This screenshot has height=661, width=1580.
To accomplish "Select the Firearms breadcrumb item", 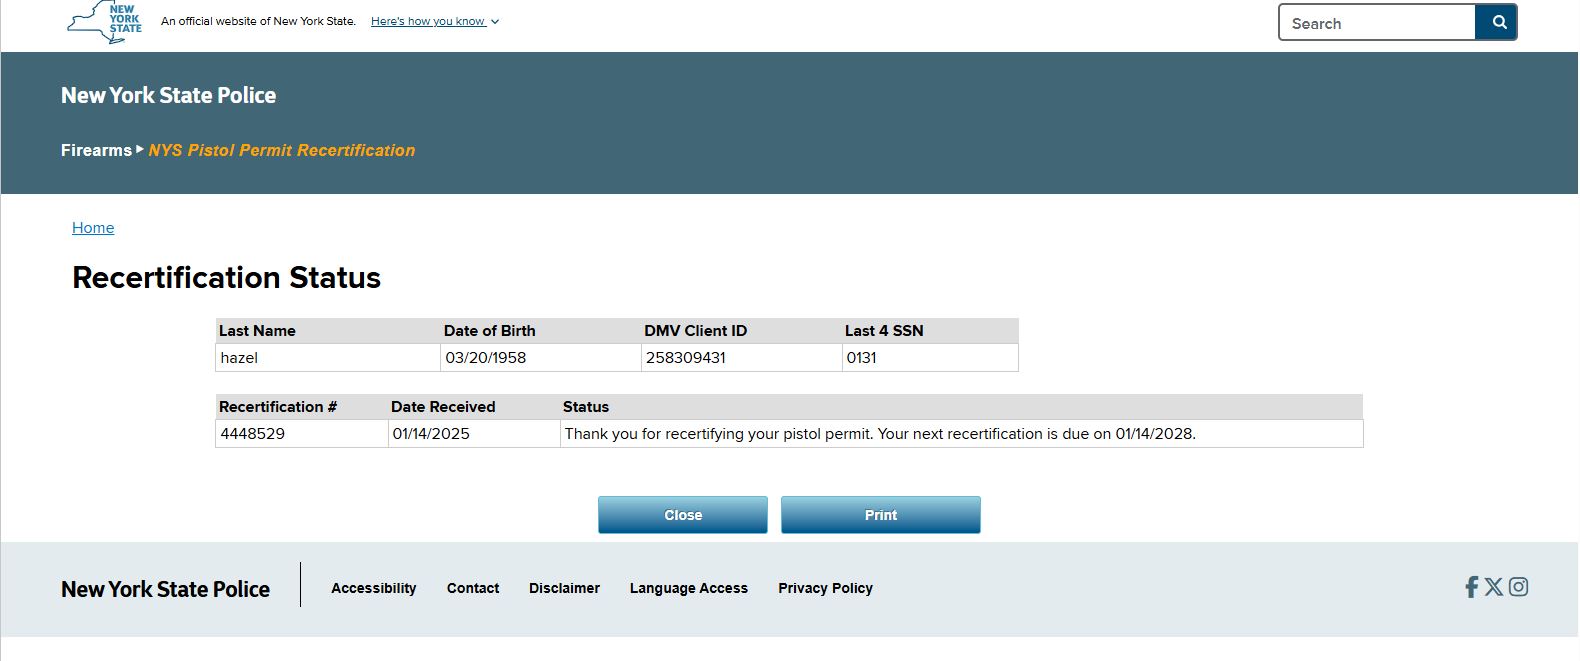I will (x=96, y=150).
